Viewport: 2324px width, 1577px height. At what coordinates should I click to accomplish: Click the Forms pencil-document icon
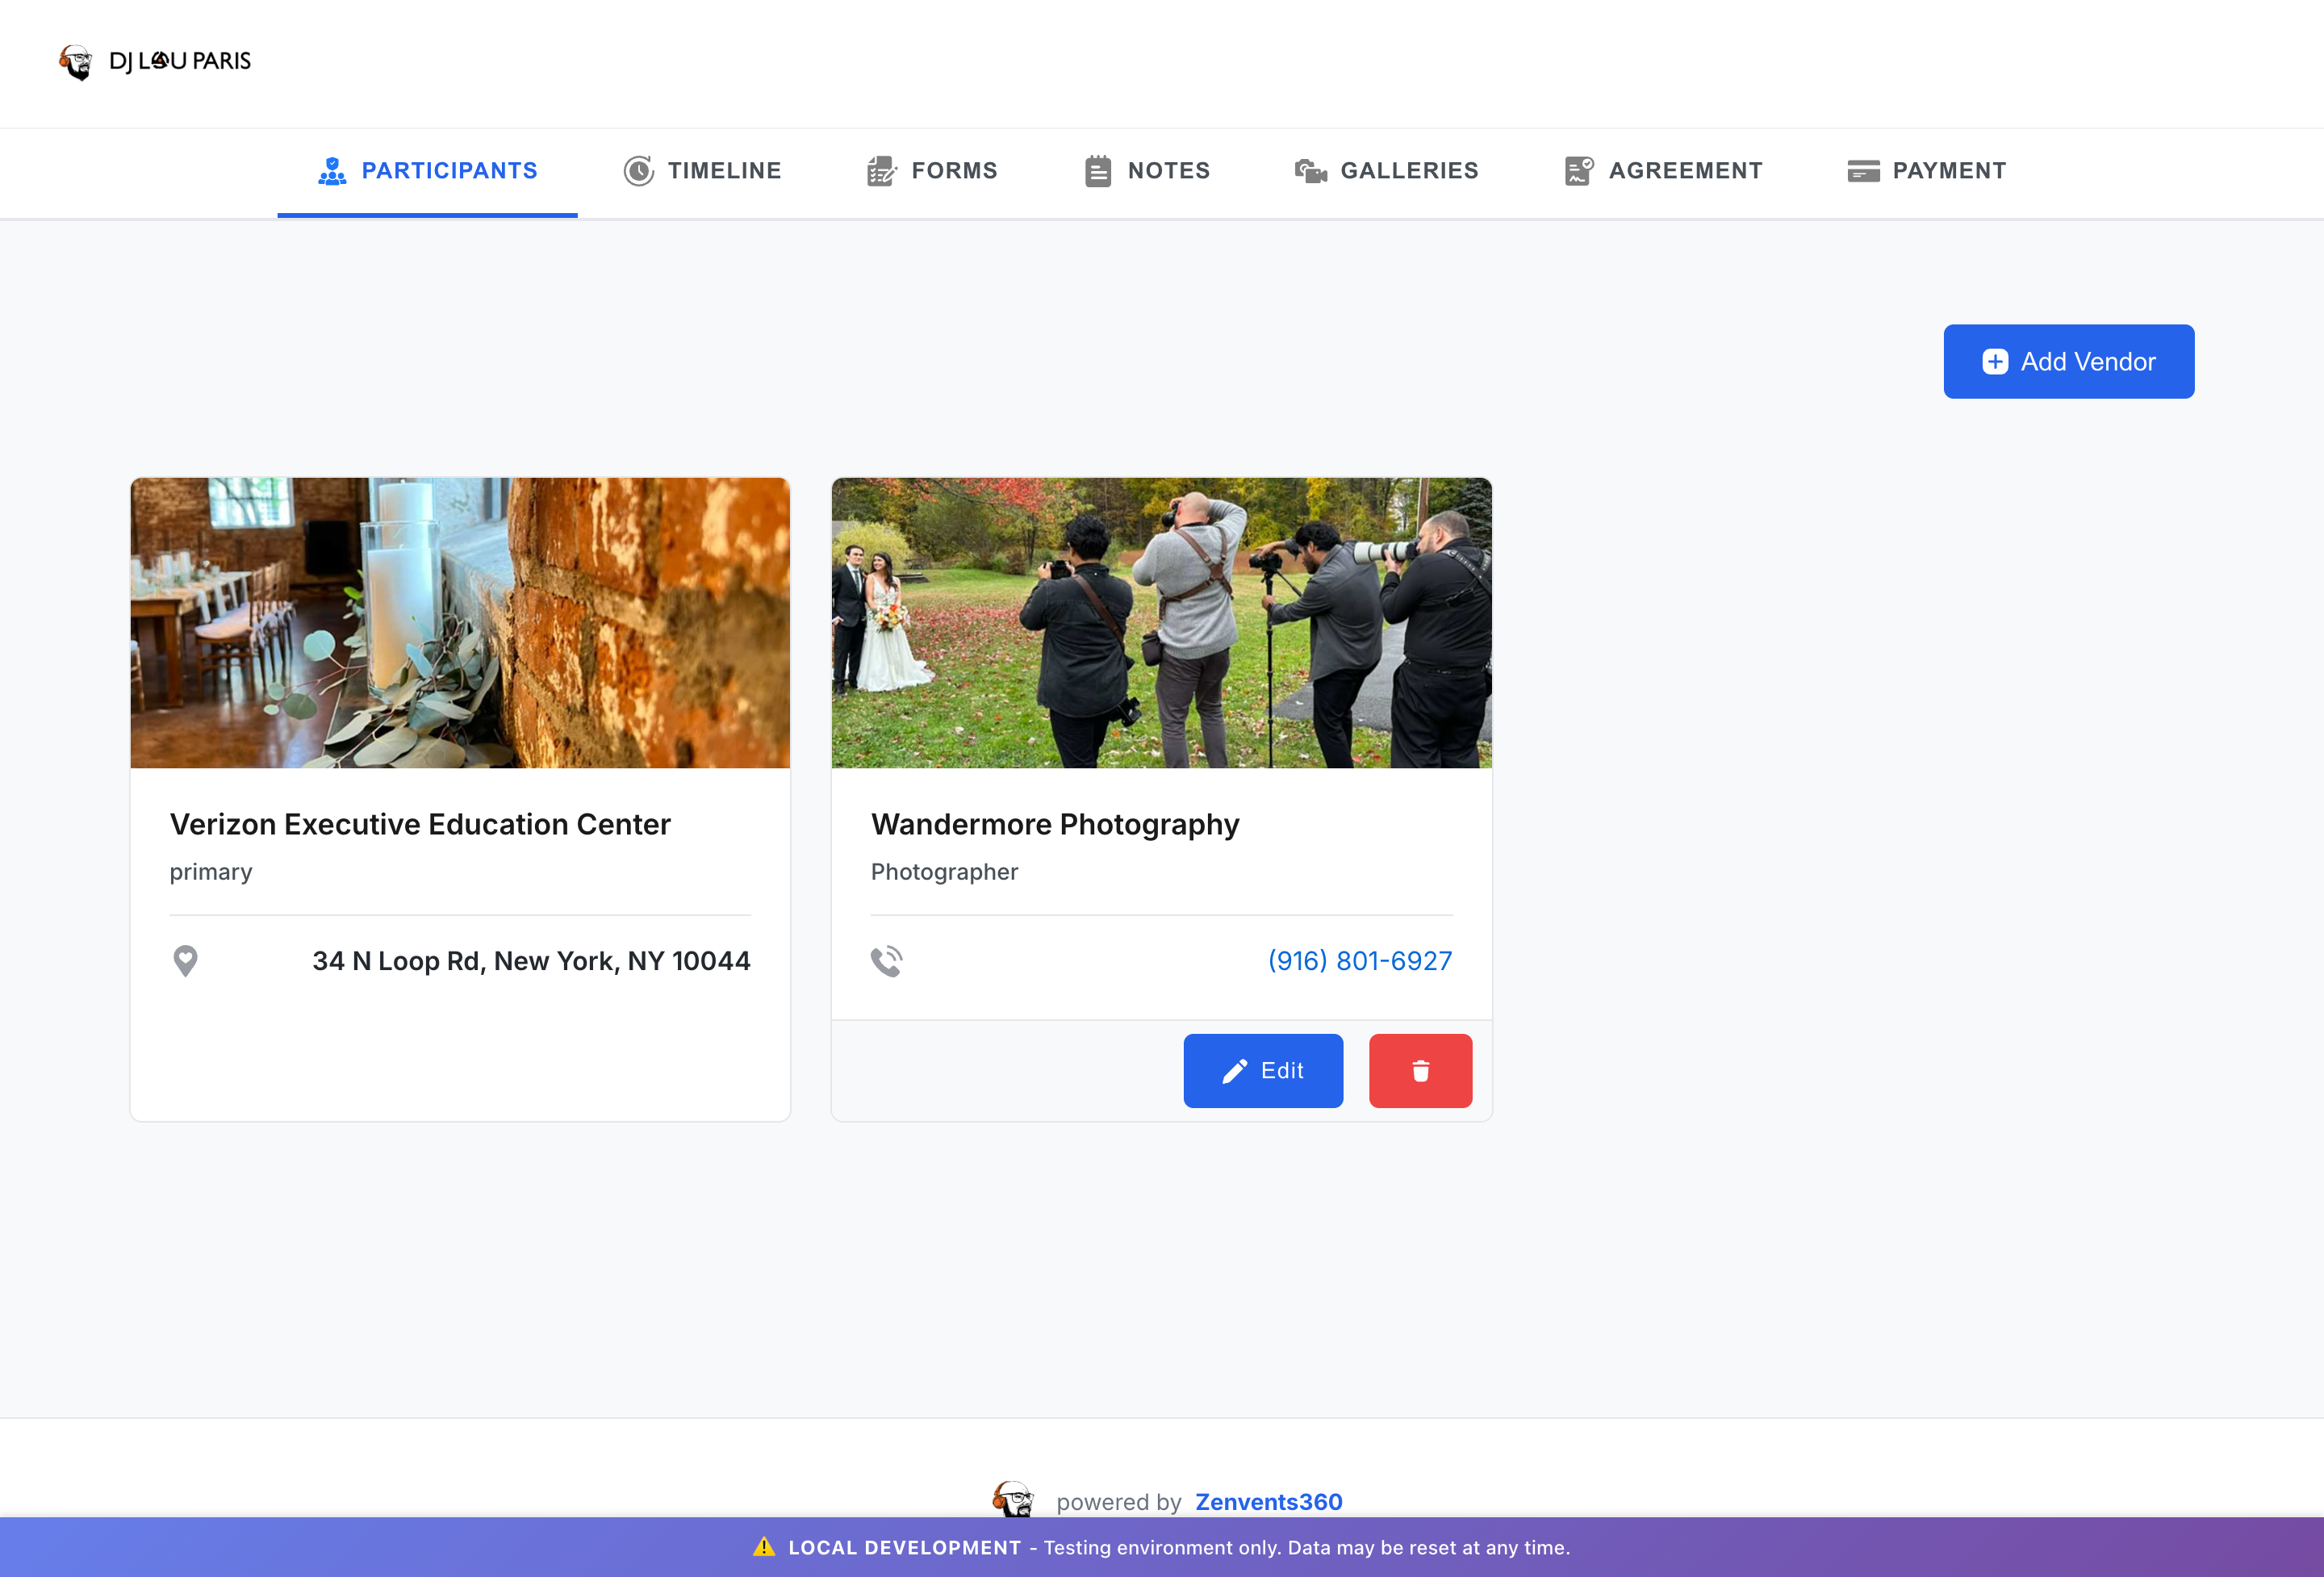[881, 171]
